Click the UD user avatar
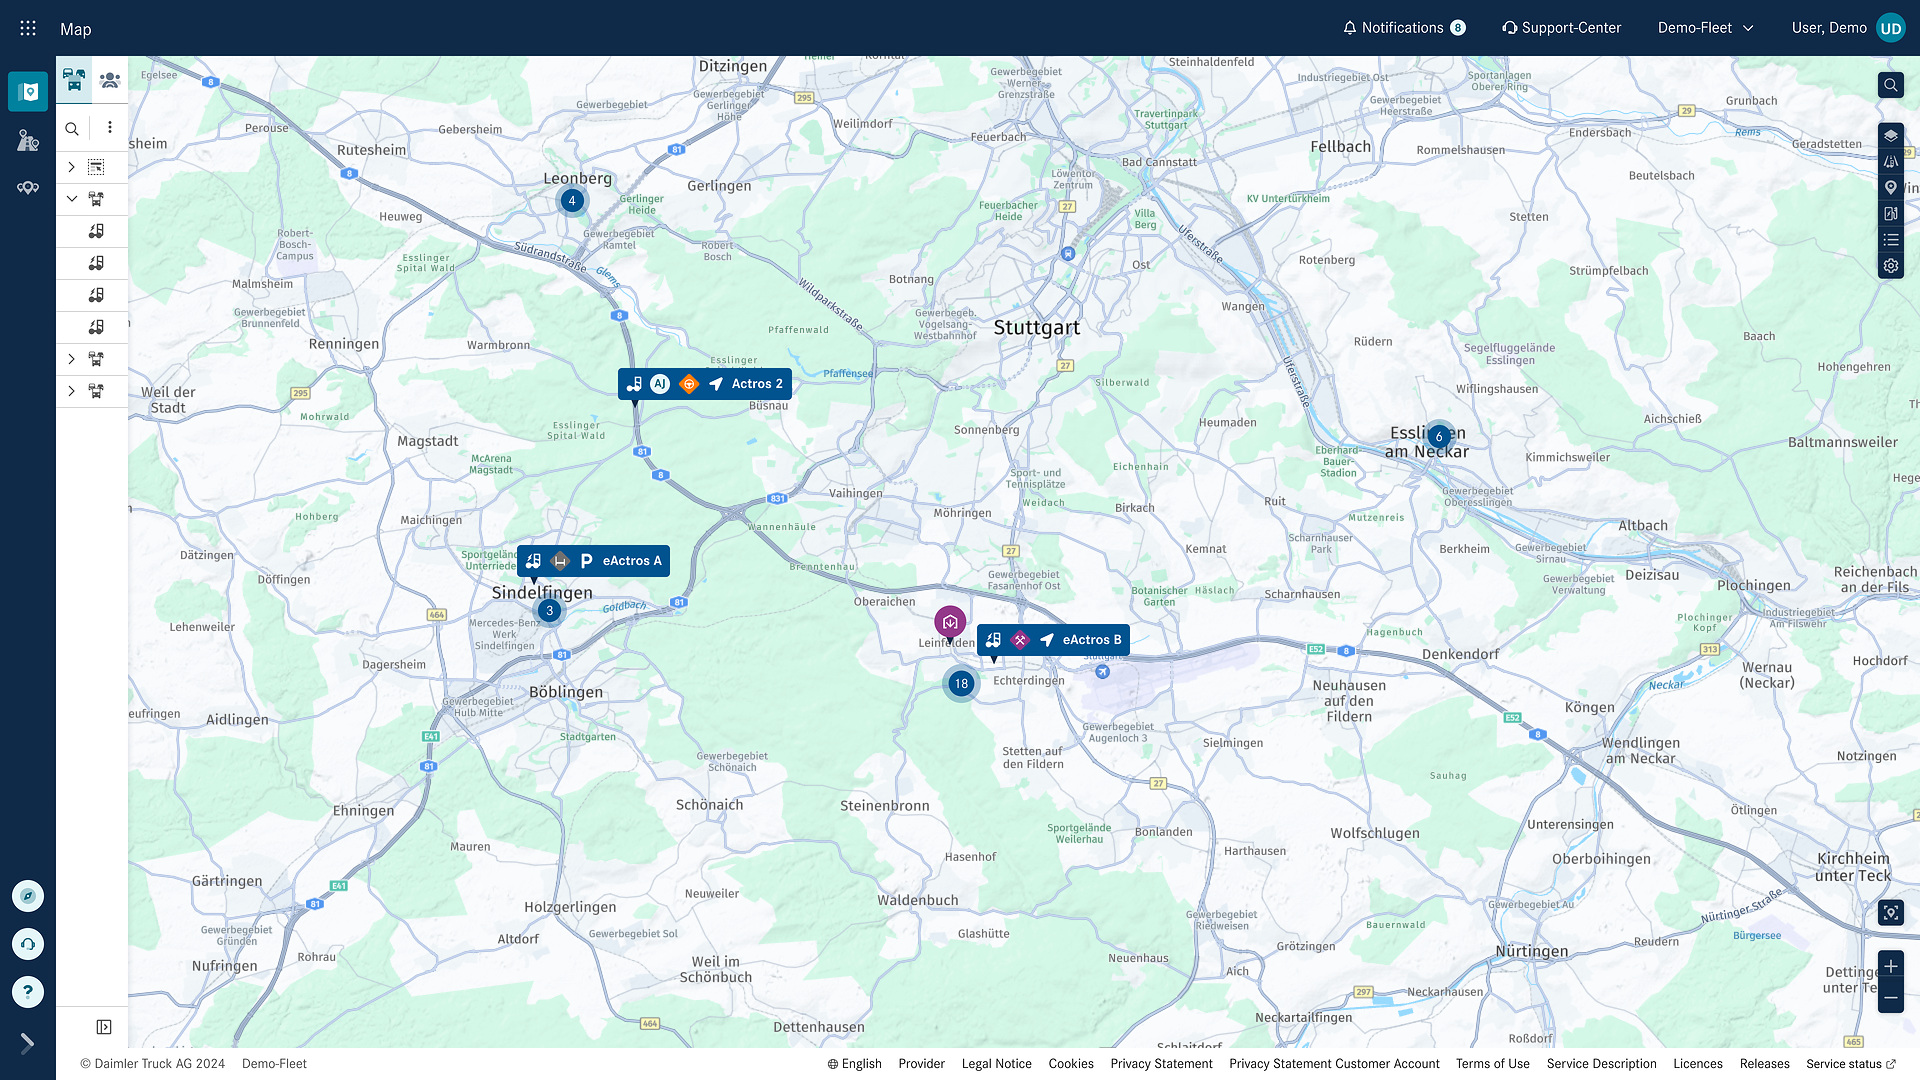Image resolution: width=1920 pixels, height=1080 pixels. point(1891,28)
